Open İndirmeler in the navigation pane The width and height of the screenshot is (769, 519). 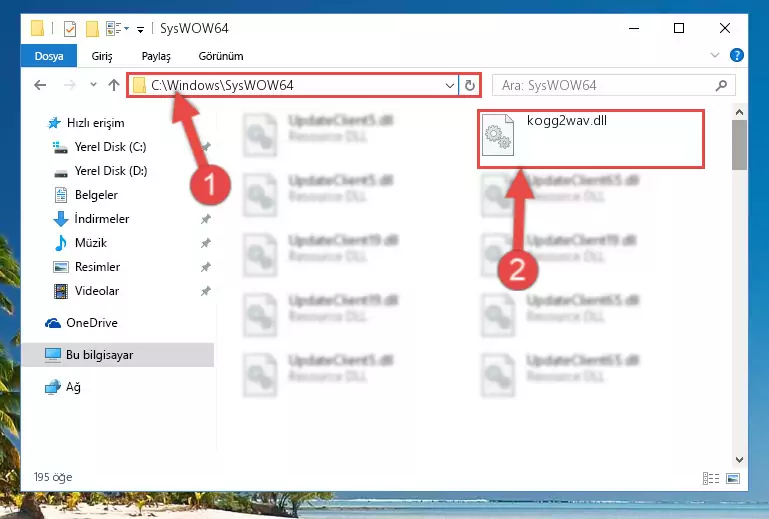[x=102, y=219]
